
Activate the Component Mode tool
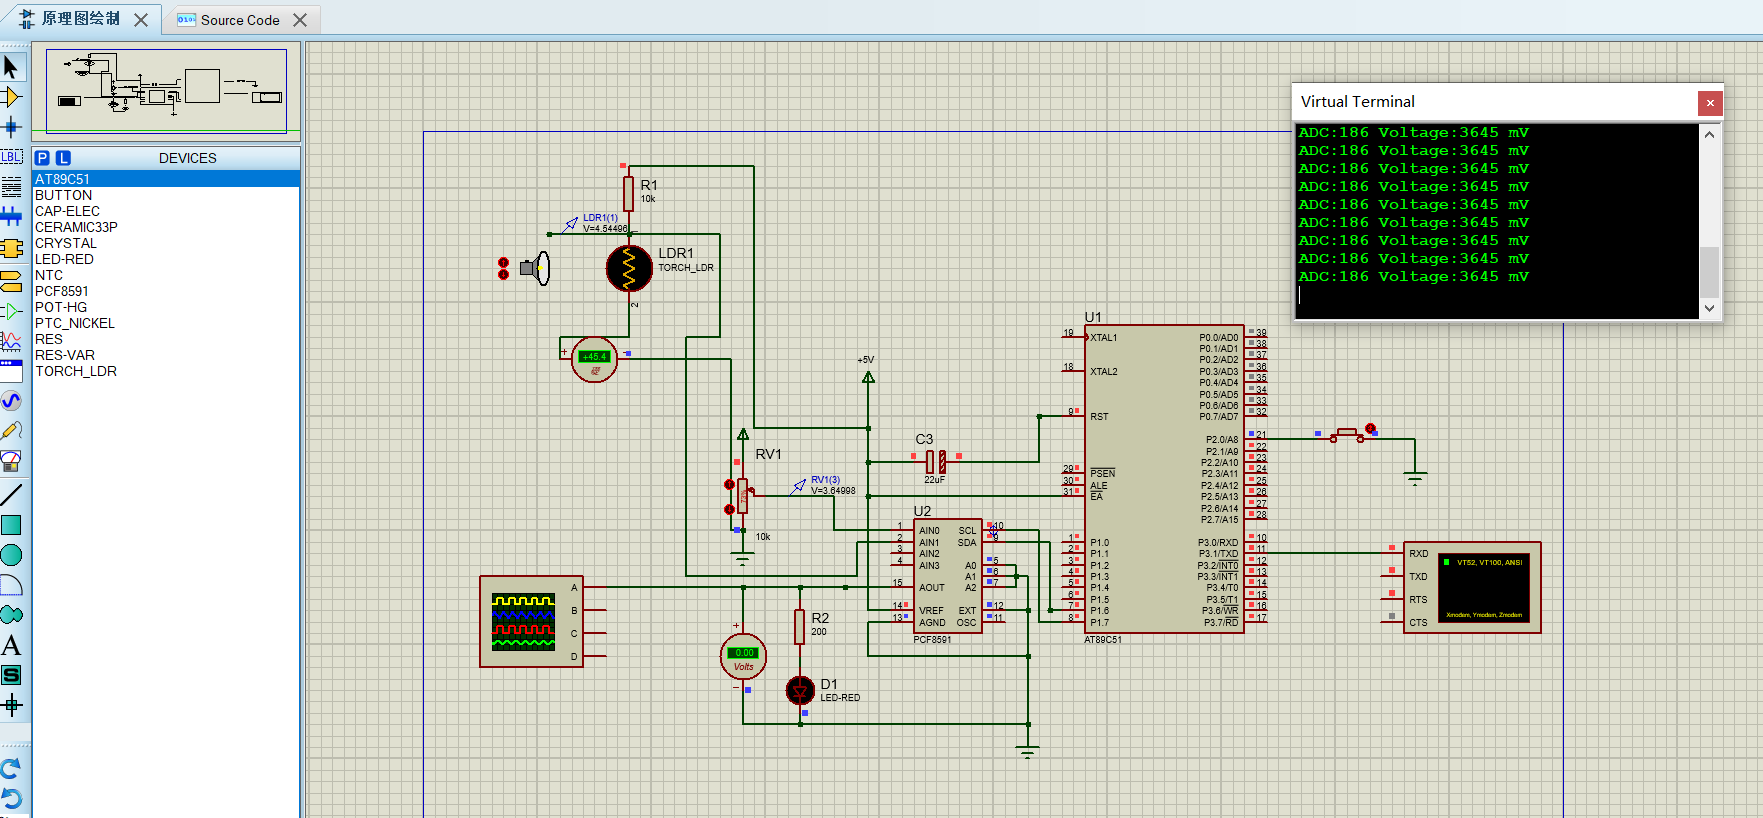pyautogui.click(x=11, y=97)
